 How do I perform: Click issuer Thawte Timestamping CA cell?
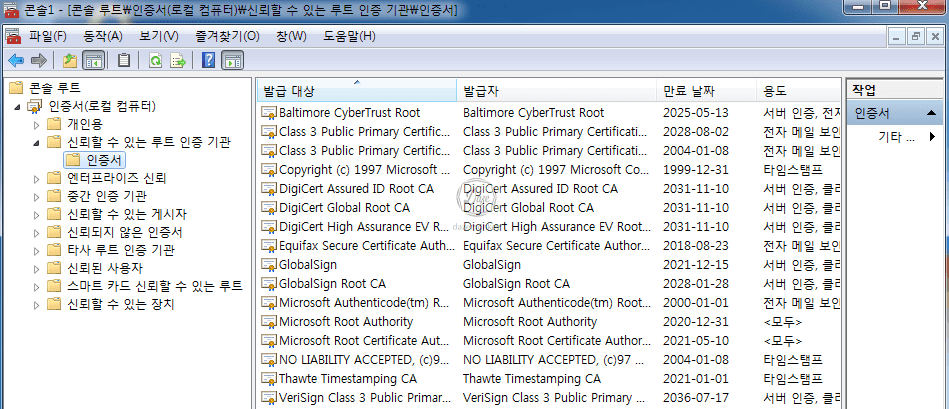coord(532,379)
